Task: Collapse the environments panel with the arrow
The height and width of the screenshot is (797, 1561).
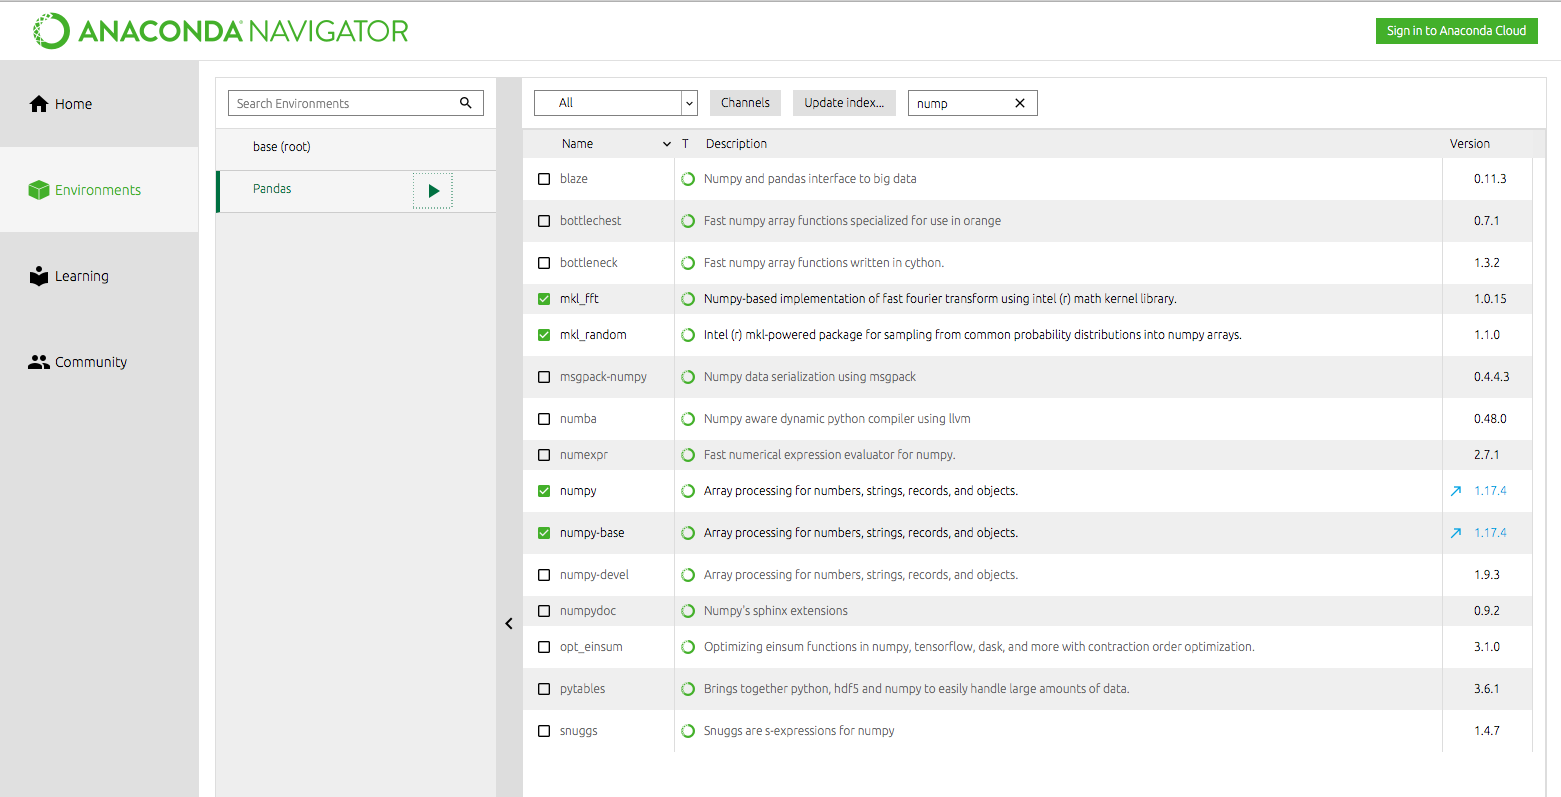Action: (x=509, y=623)
